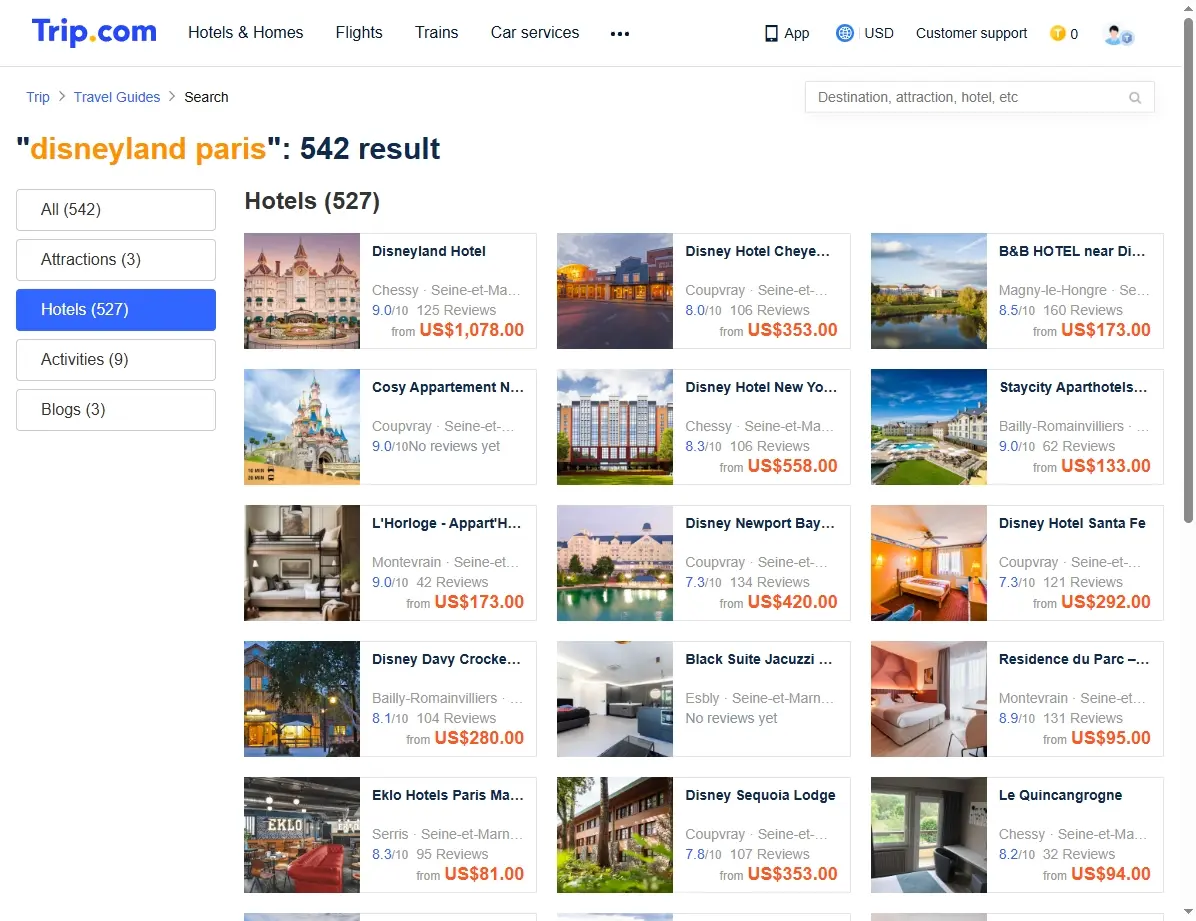Click the globe language icon

pyautogui.click(x=844, y=34)
